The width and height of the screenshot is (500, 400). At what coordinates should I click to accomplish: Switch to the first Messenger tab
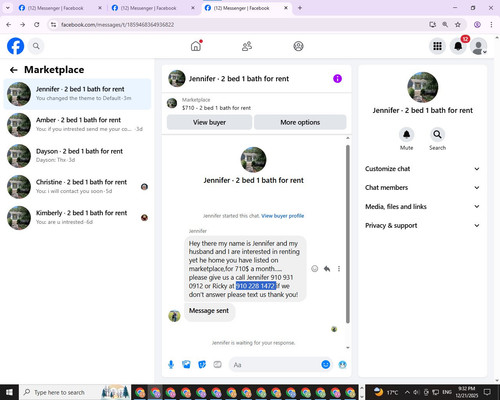point(60,8)
